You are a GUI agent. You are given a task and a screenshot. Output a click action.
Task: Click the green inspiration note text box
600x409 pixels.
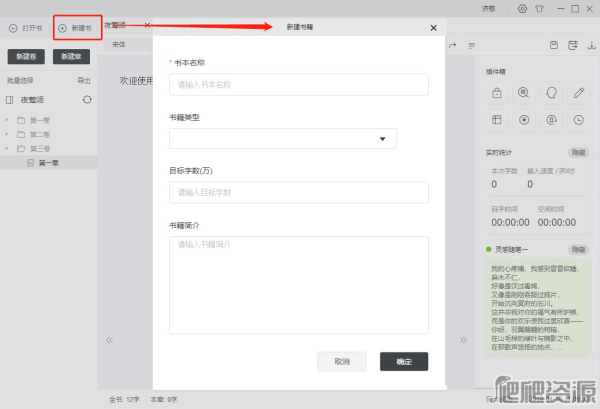(x=538, y=308)
